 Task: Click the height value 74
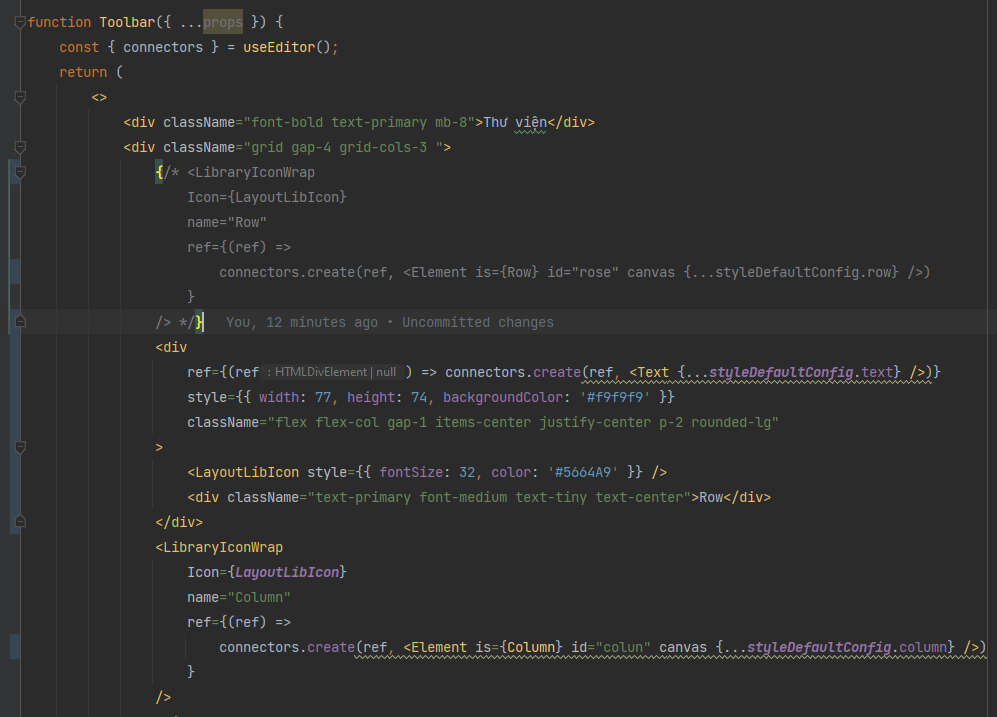coord(419,397)
